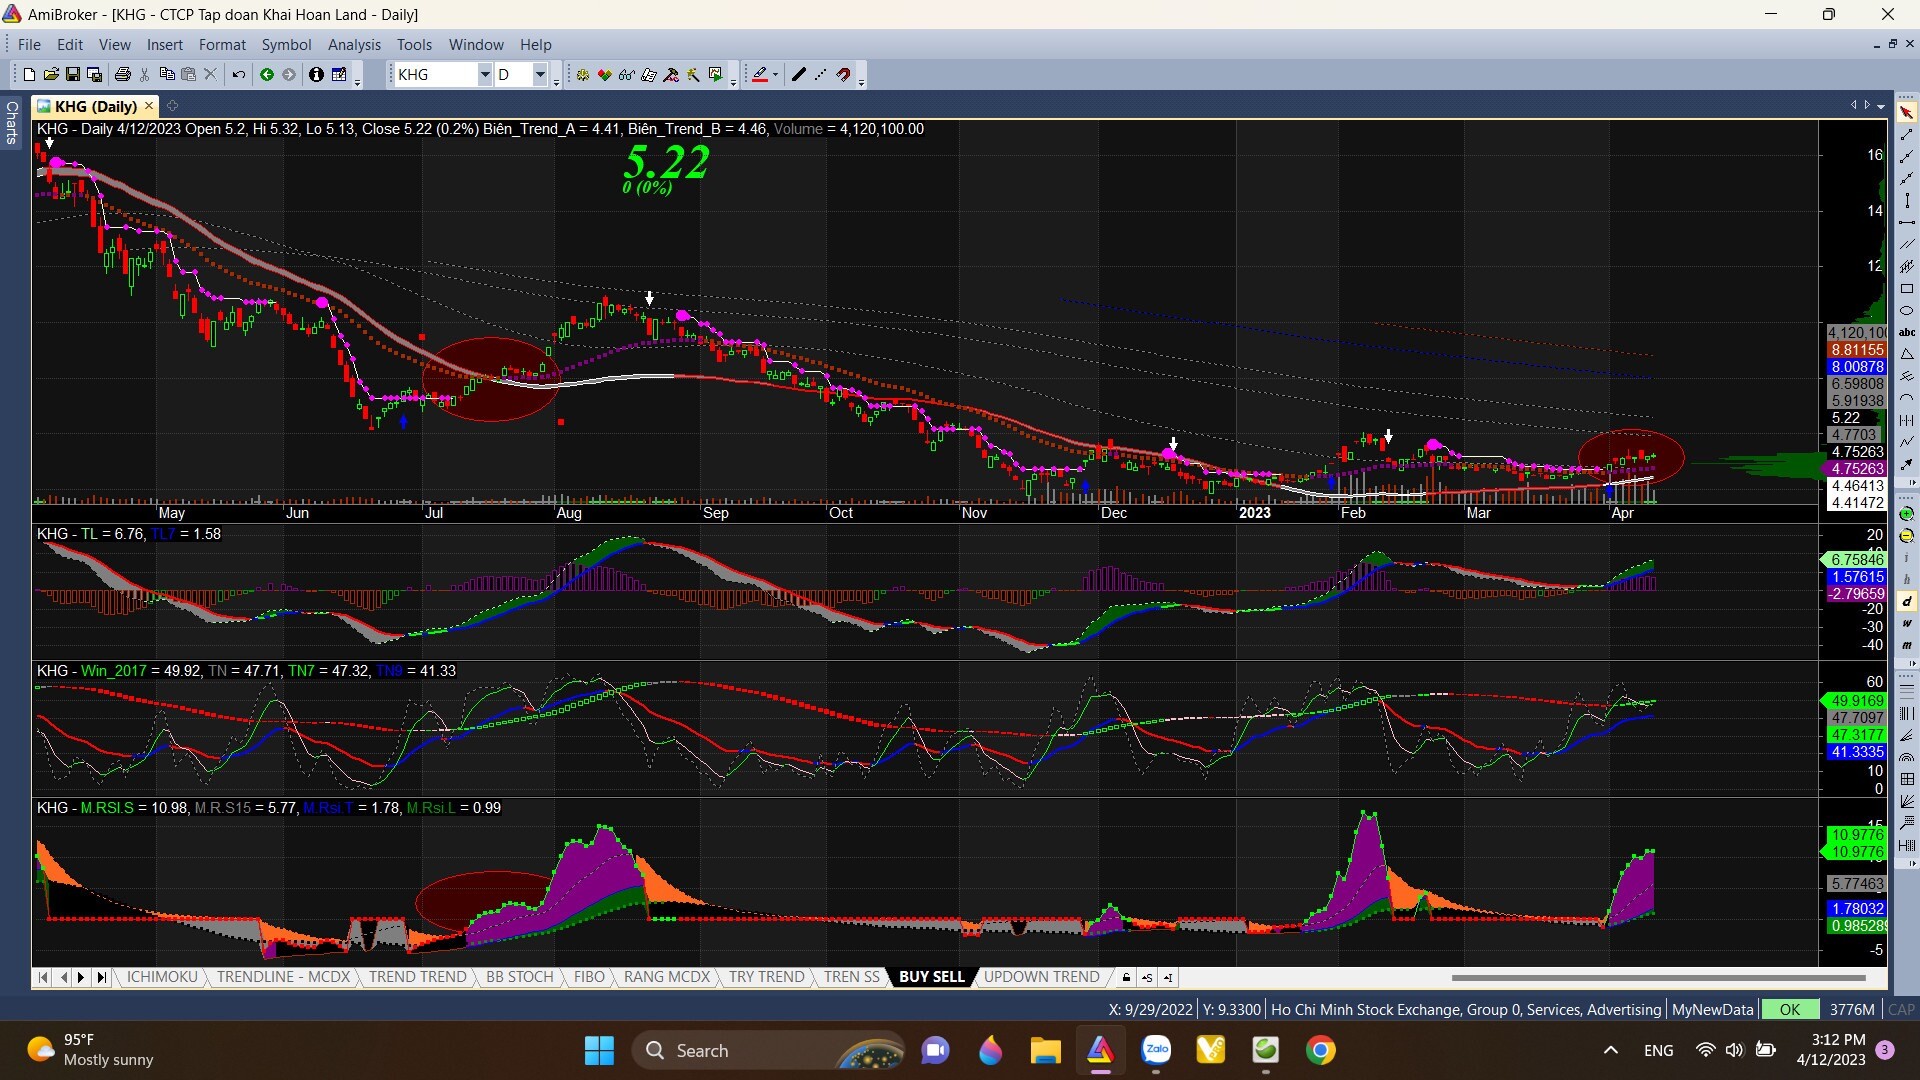Switch to weekly interval 'w' button
Viewport: 1920px width, 1080px height.
pos(1906,623)
